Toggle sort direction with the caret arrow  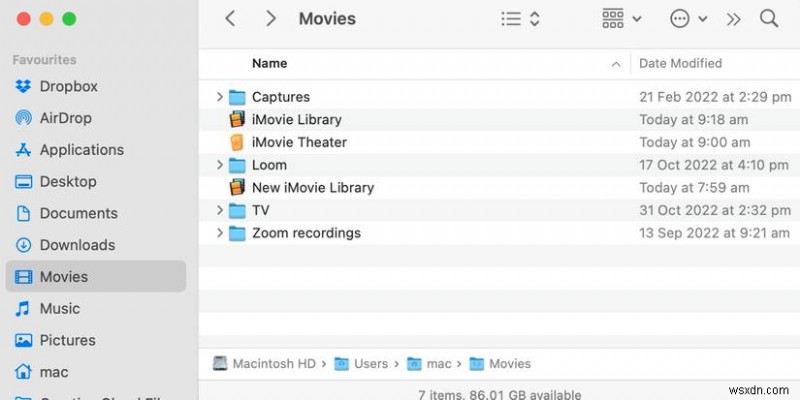tap(616, 64)
